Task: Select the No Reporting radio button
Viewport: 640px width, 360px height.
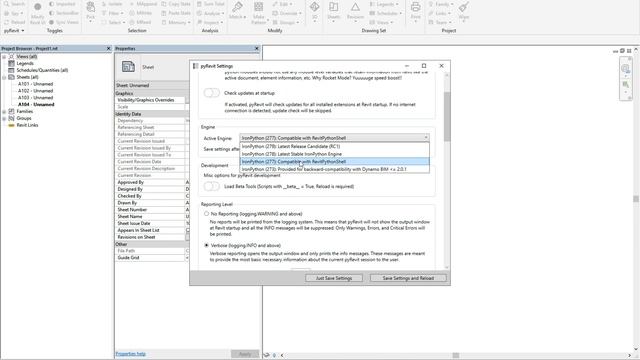Action: point(207,213)
